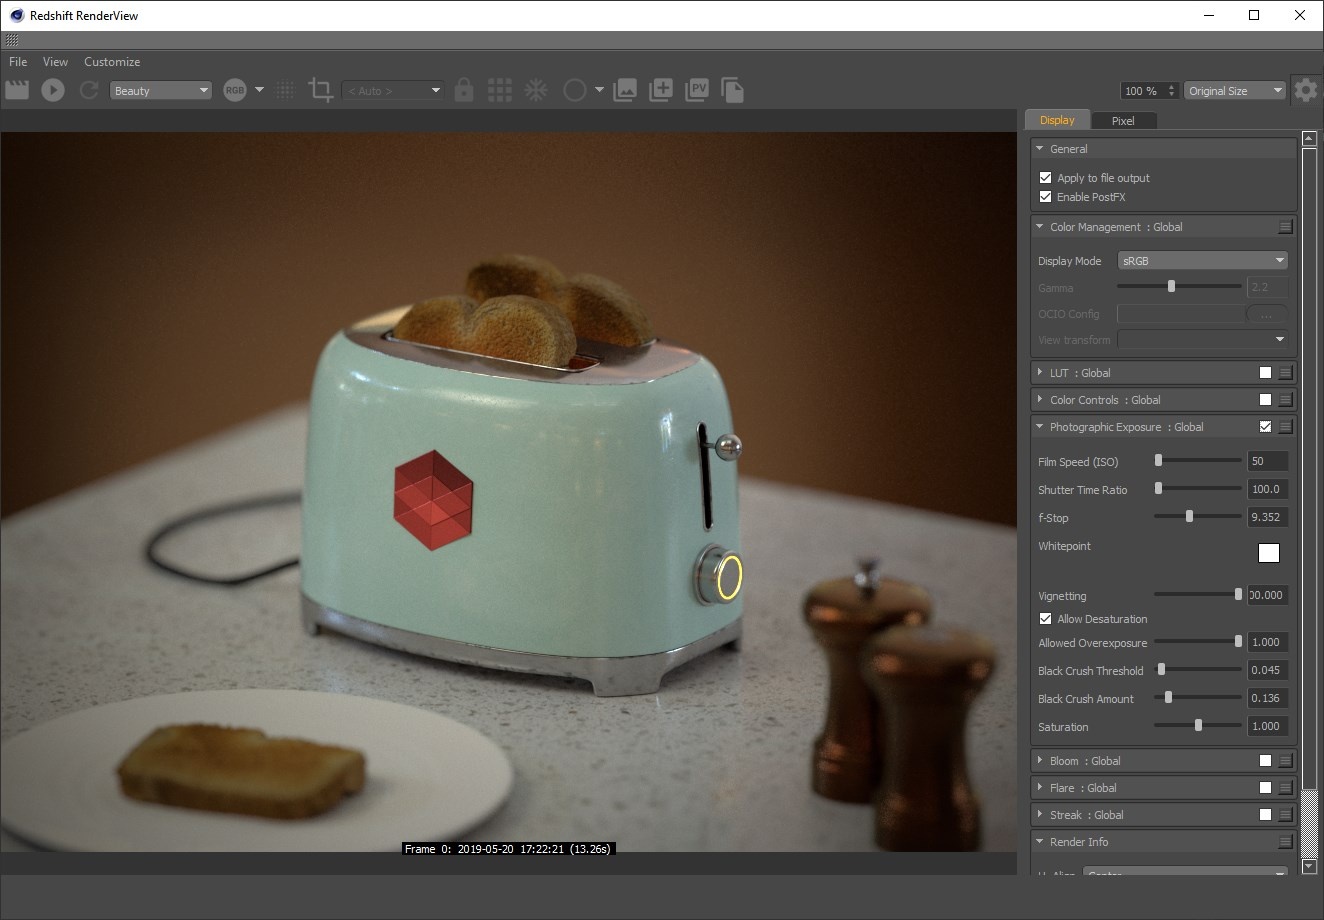Open the Streak section menu icon
The image size is (1324, 920).
pyautogui.click(x=1286, y=815)
